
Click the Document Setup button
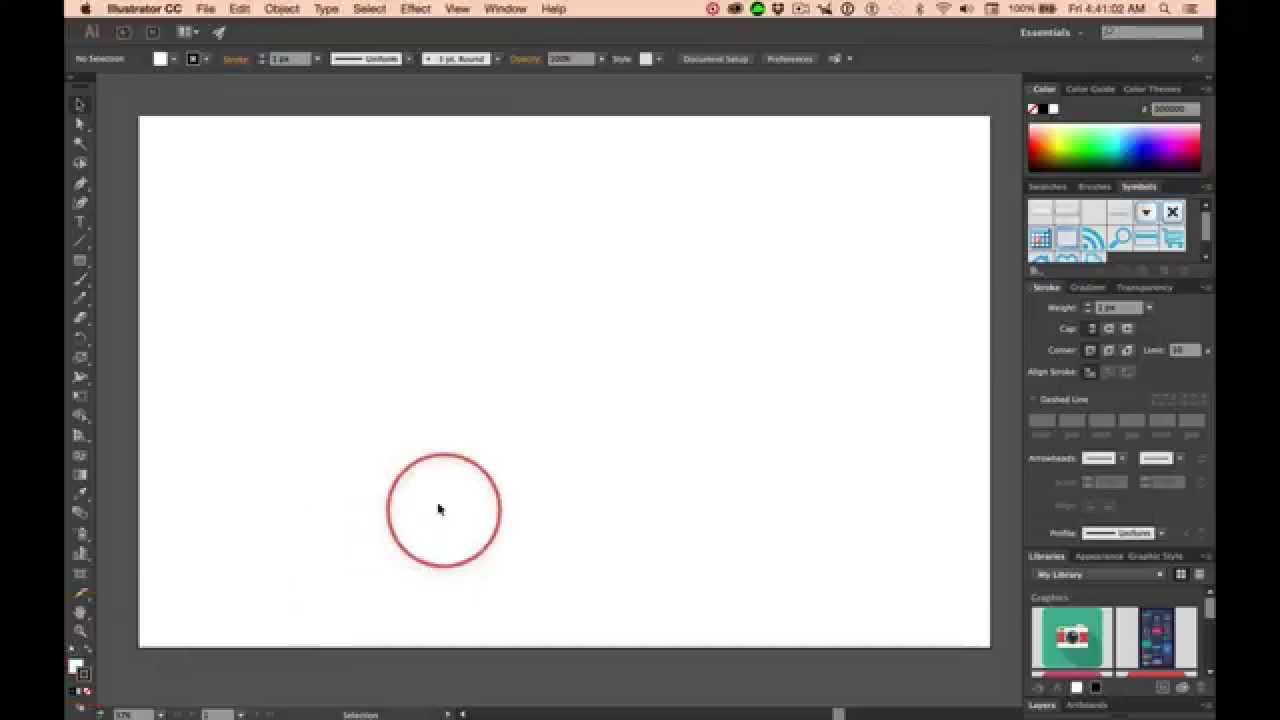coord(716,59)
